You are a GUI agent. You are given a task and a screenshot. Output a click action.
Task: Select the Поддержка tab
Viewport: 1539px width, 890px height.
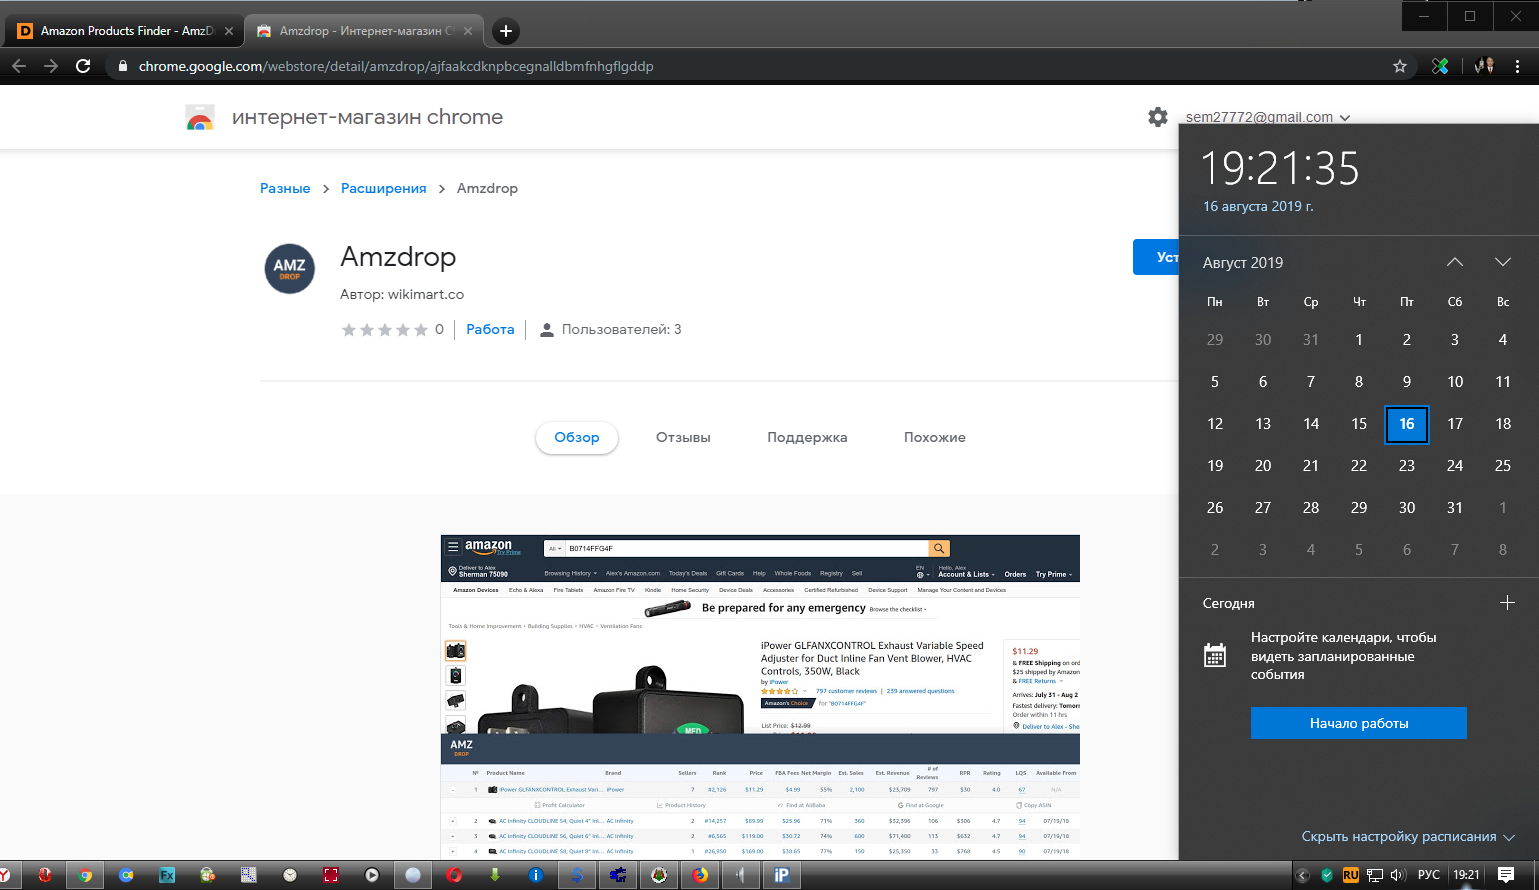click(807, 438)
